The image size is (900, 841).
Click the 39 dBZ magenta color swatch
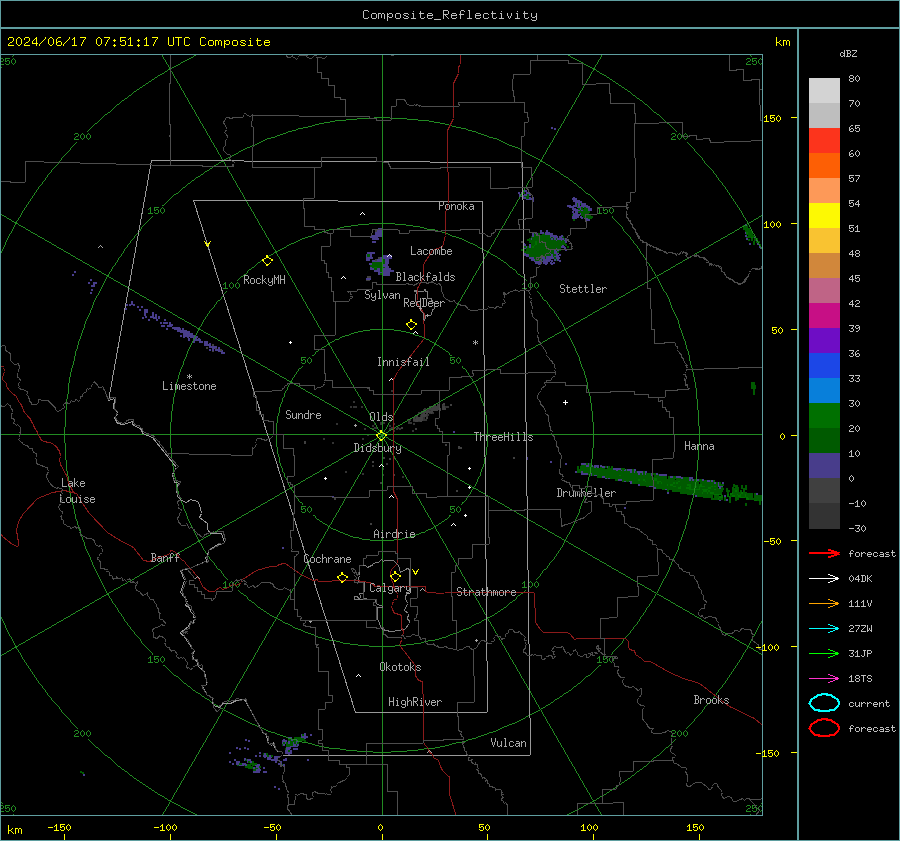coord(824,315)
